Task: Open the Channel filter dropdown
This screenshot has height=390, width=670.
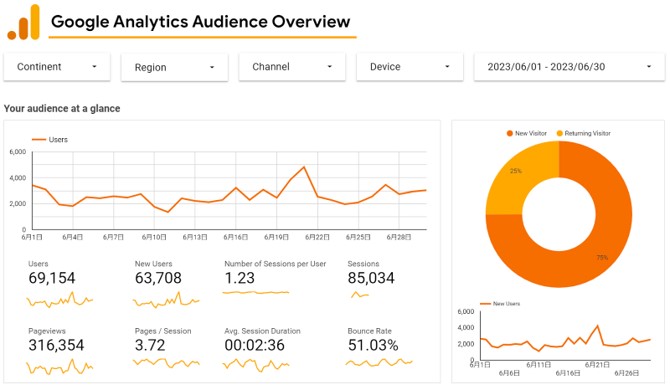Action: pos(292,67)
